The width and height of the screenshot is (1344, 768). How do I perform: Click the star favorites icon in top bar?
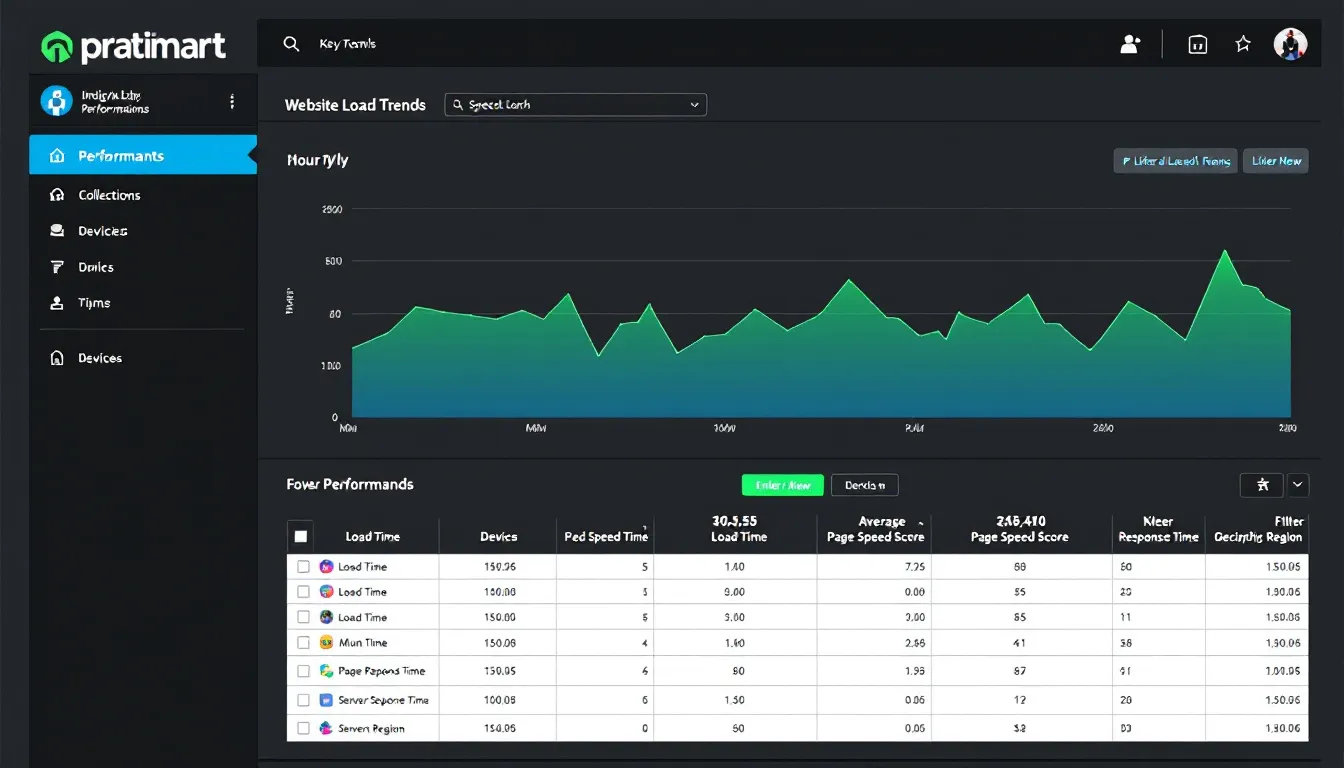tap(1242, 44)
